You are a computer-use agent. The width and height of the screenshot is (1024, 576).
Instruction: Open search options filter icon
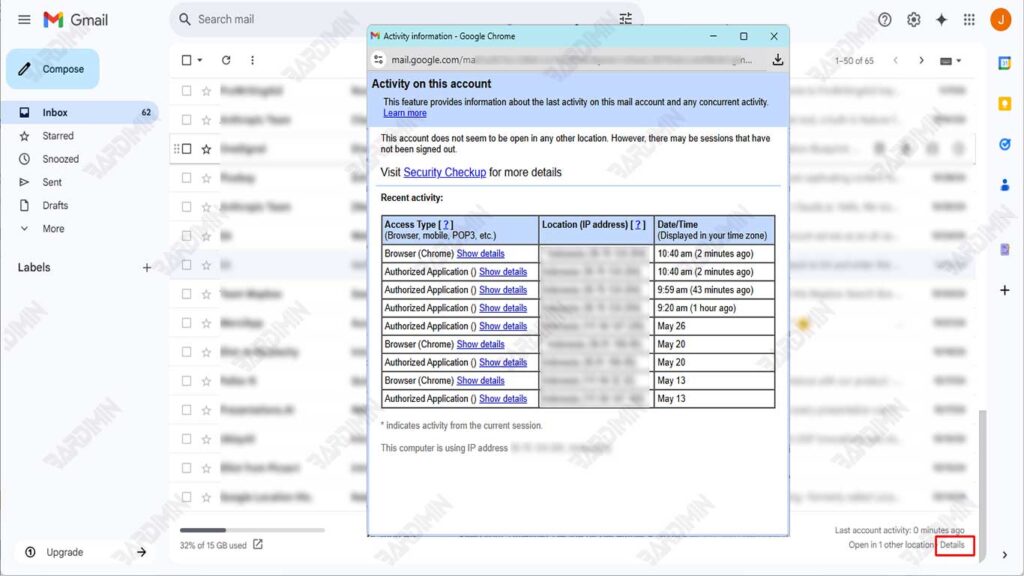[626, 19]
